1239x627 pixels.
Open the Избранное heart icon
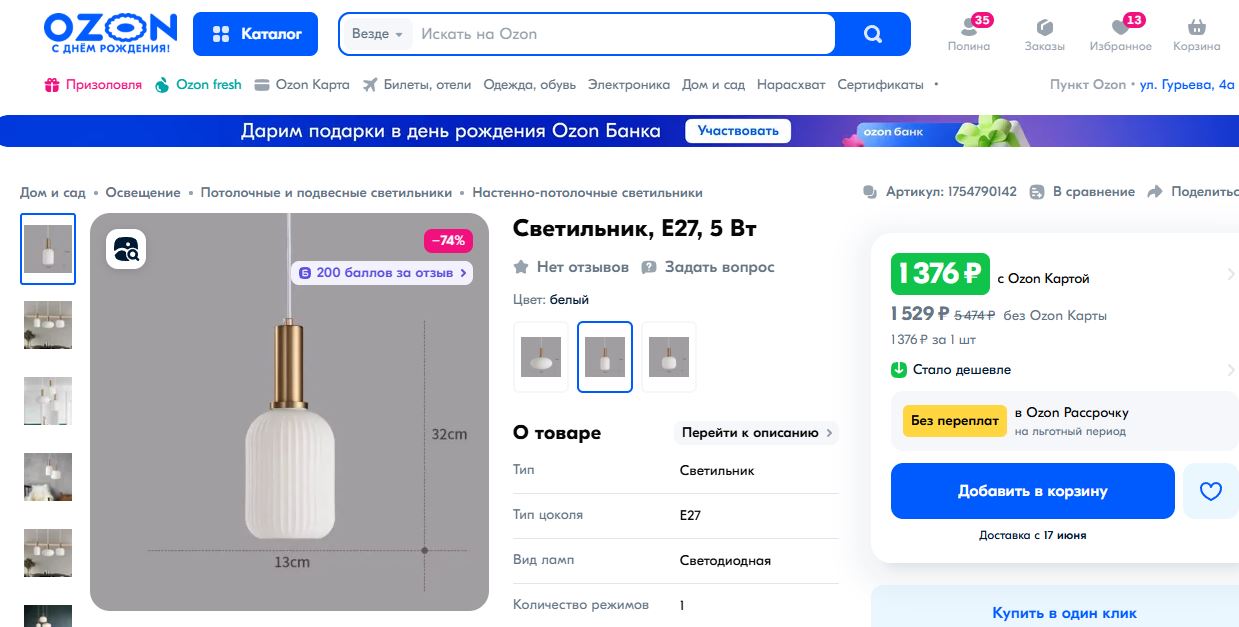(x=1118, y=27)
